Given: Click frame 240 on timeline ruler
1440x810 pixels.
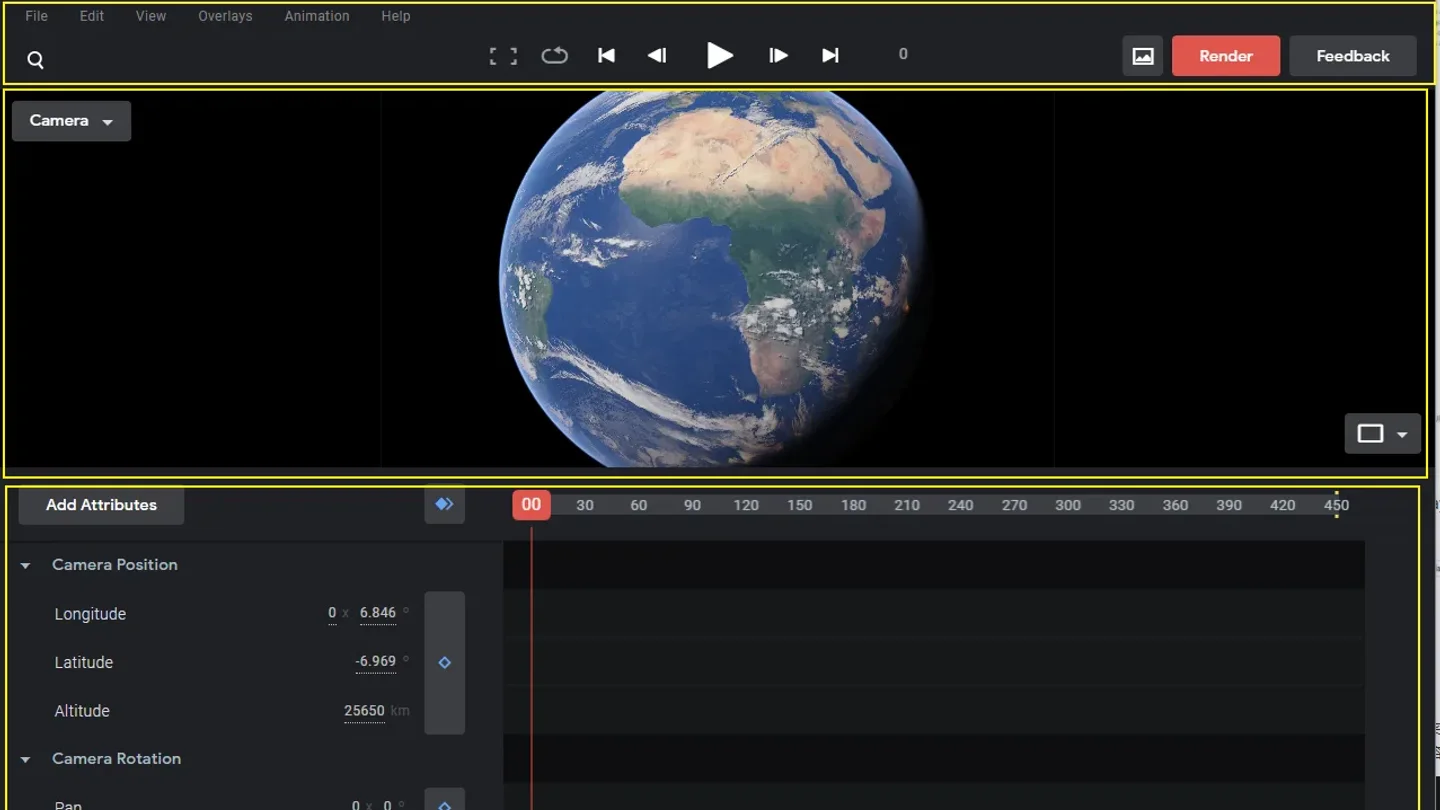Looking at the screenshot, I should point(960,506).
